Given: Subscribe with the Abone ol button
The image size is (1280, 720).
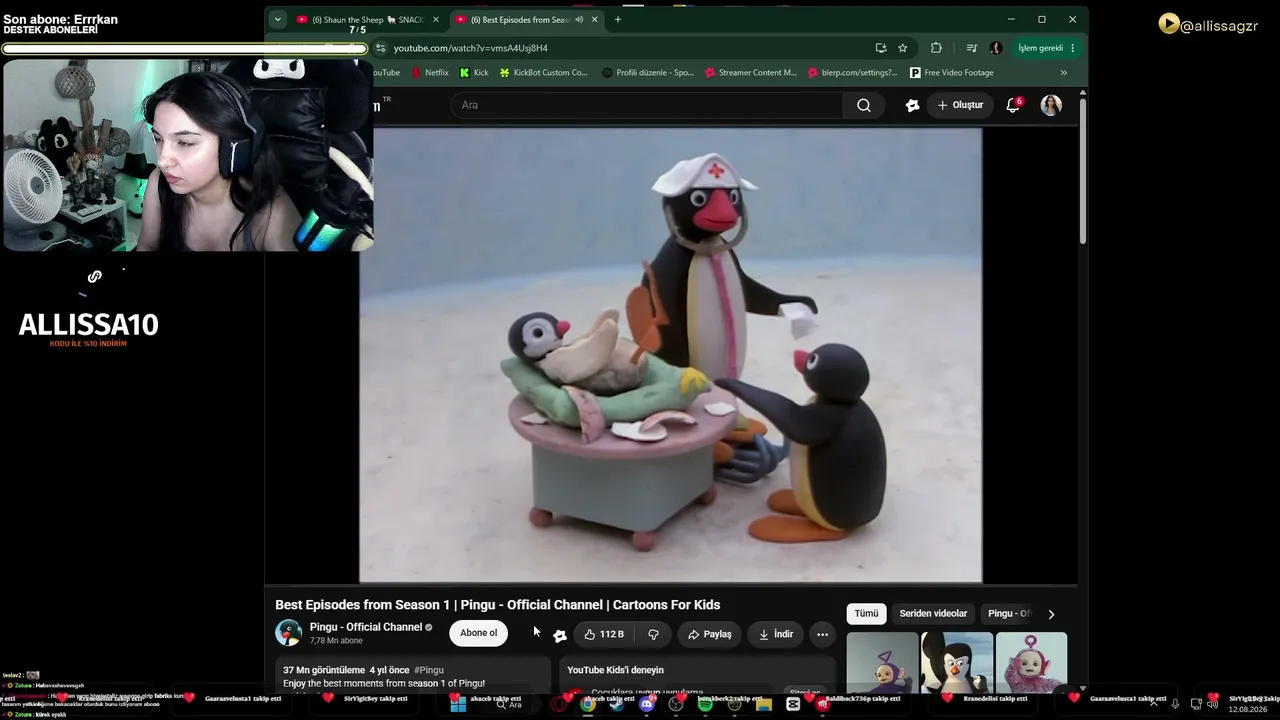Looking at the screenshot, I should tap(478, 633).
